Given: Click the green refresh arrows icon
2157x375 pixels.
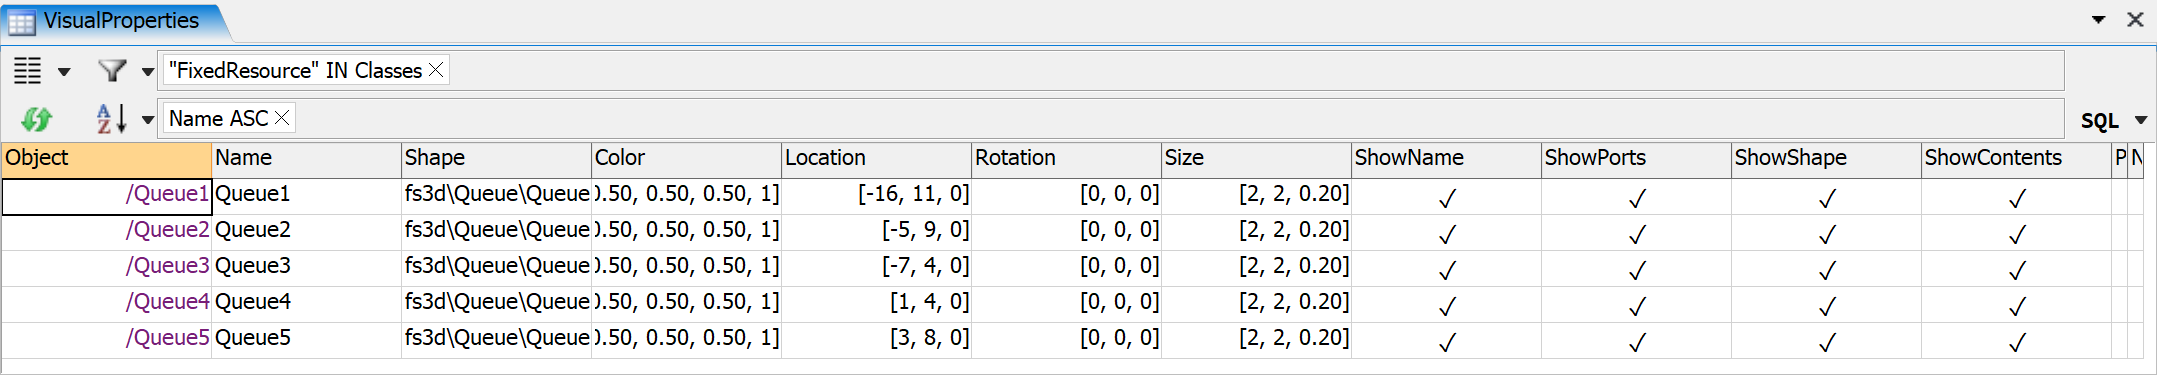Looking at the screenshot, I should tap(37, 119).
